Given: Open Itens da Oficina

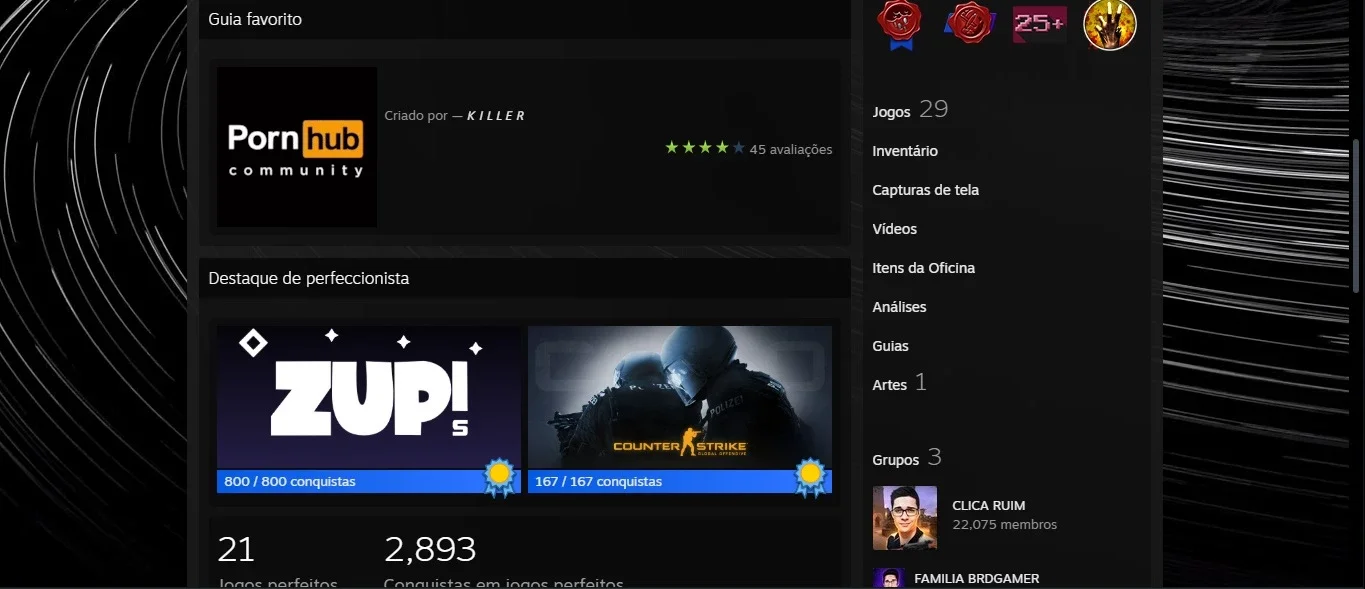Looking at the screenshot, I should pyautogui.click(x=924, y=268).
